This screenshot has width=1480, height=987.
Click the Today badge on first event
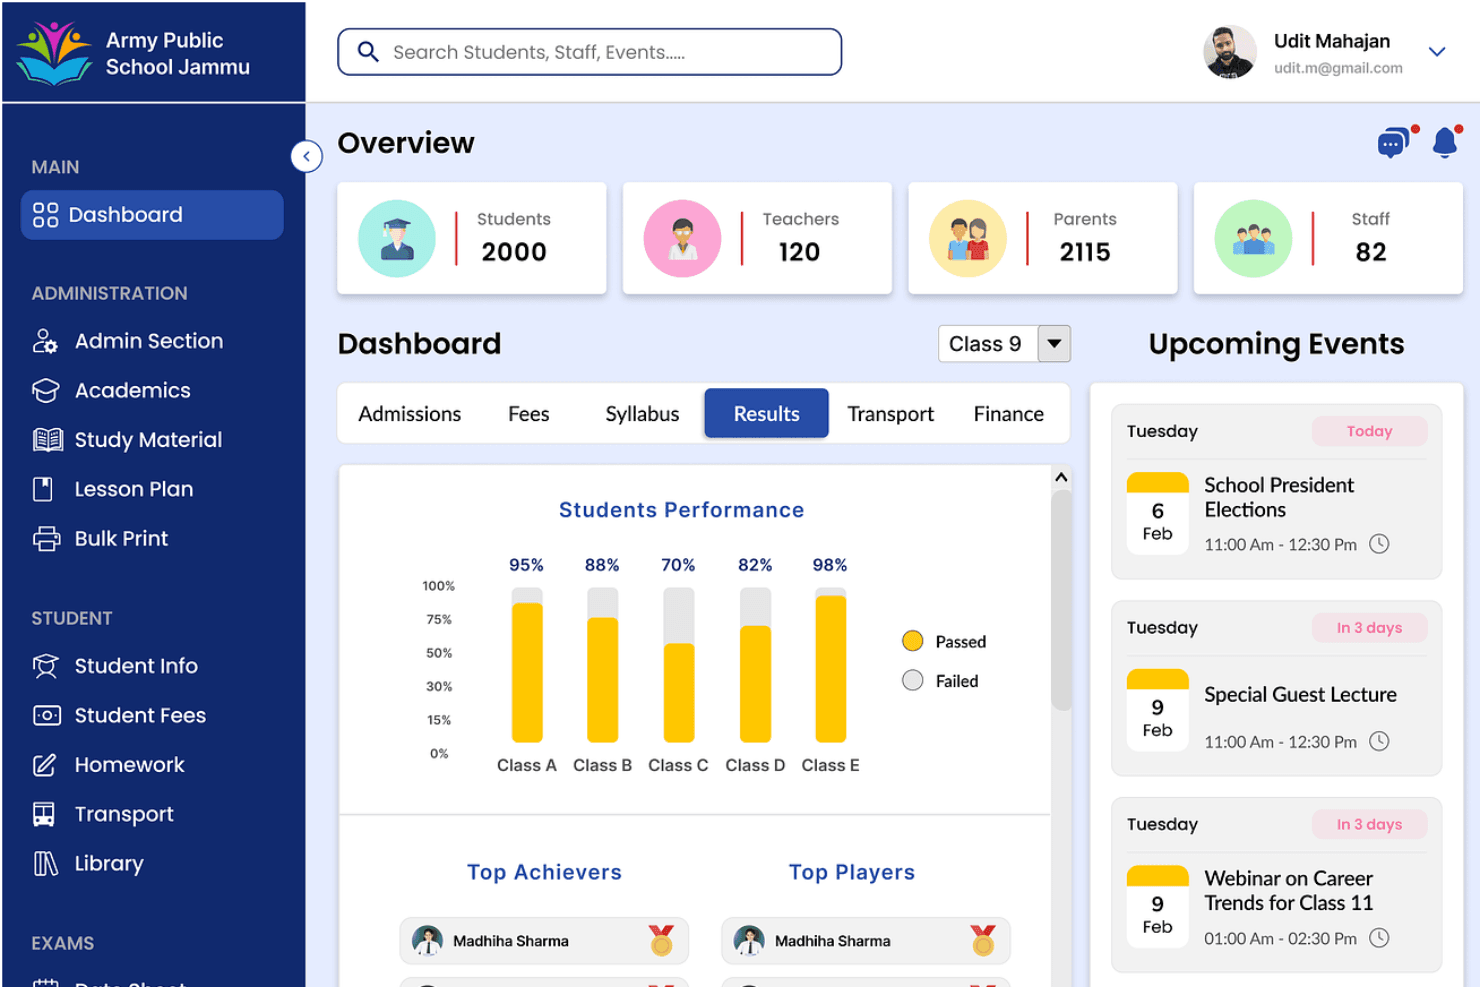(x=1369, y=431)
